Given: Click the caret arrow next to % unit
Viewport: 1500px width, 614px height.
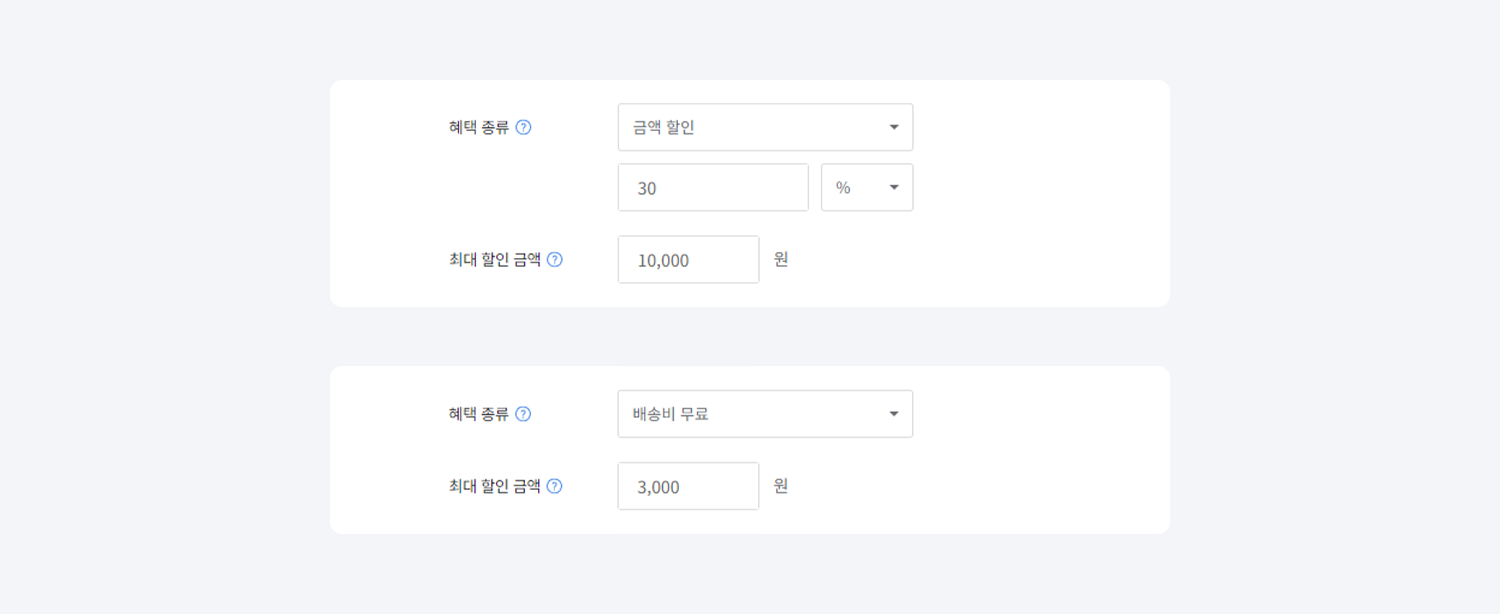Looking at the screenshot, I should click(894, 188).
